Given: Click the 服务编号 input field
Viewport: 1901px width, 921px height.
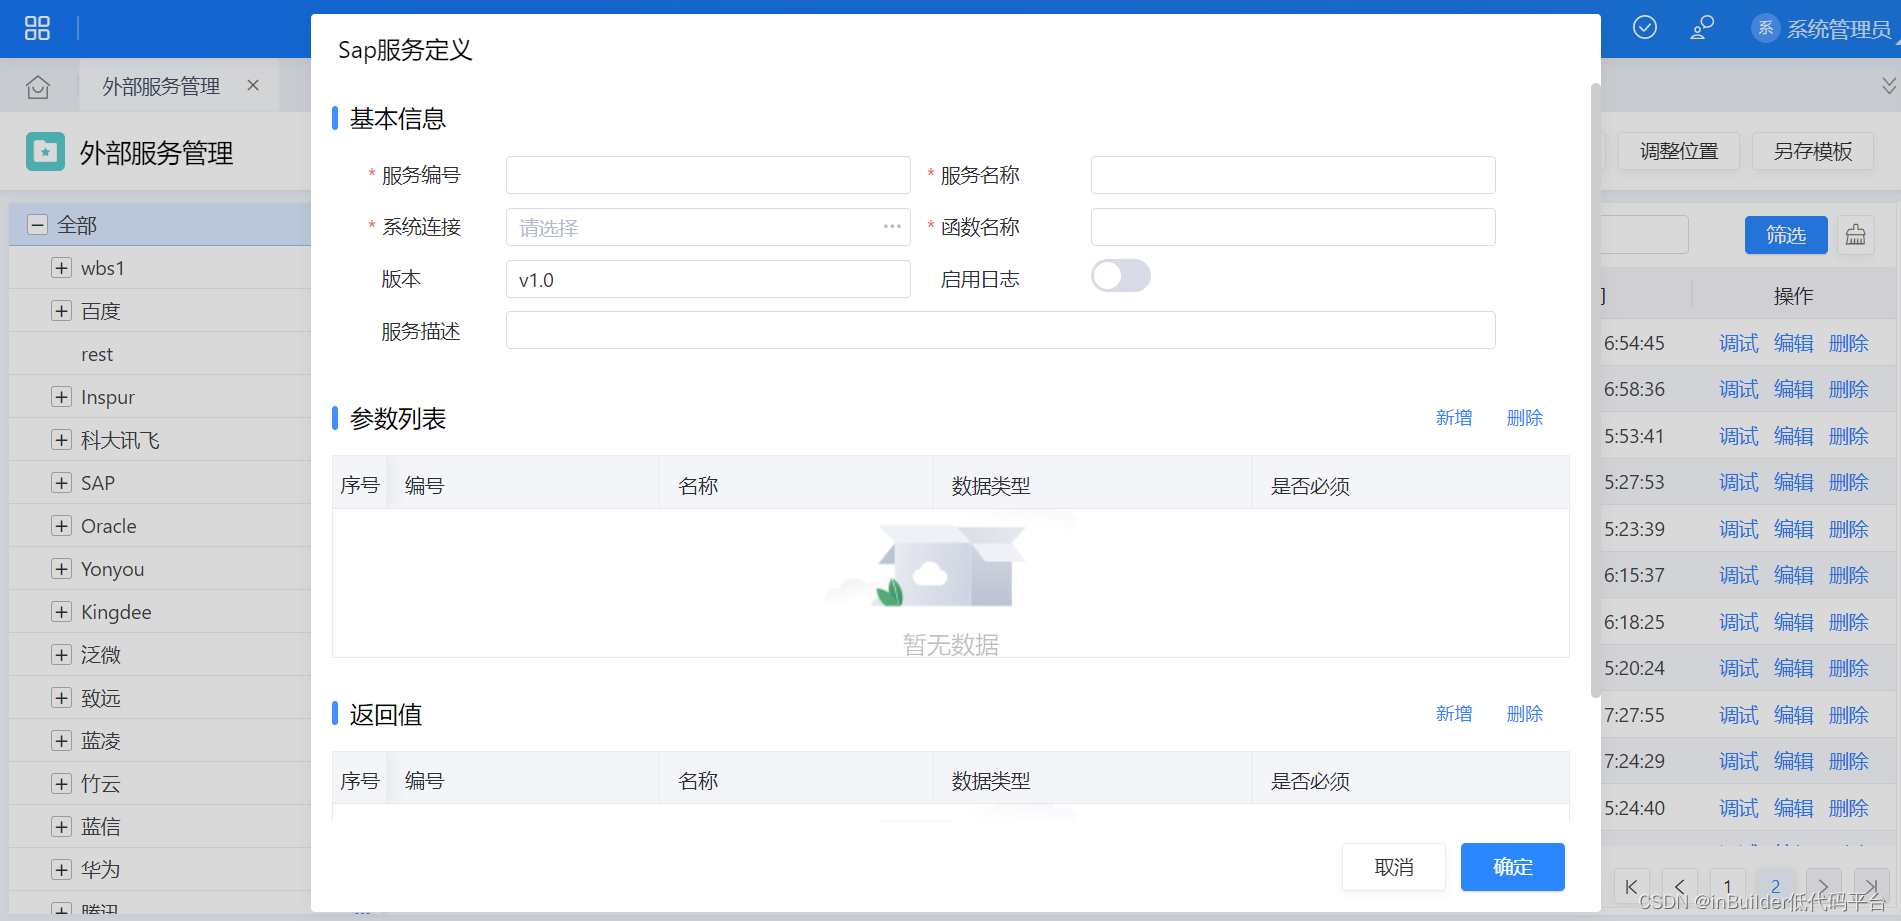Looking at the screenshot, I should (708, 175).
